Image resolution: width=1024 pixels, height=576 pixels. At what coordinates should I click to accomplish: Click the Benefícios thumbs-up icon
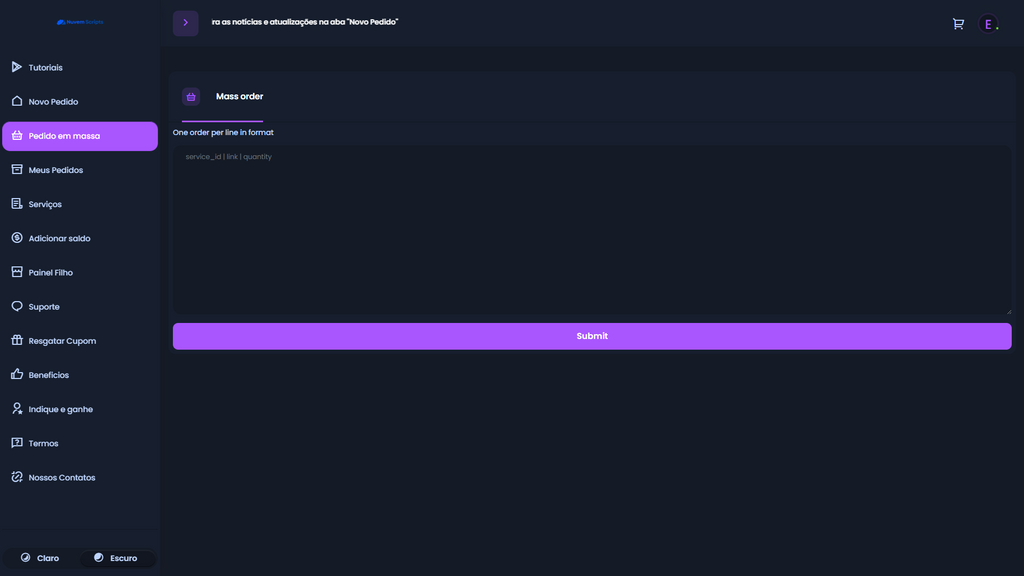pos(17,374)
